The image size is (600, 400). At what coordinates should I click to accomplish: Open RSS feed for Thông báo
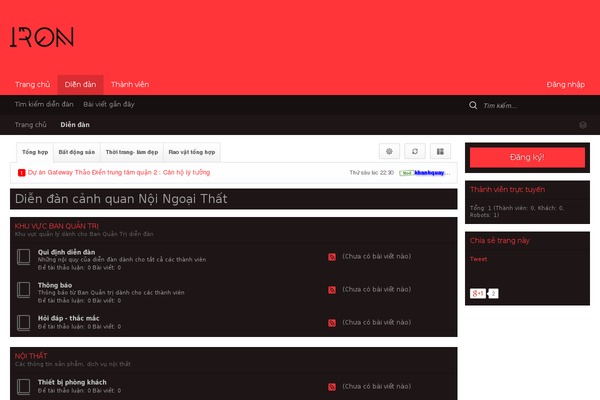click(x=332, y=290)
